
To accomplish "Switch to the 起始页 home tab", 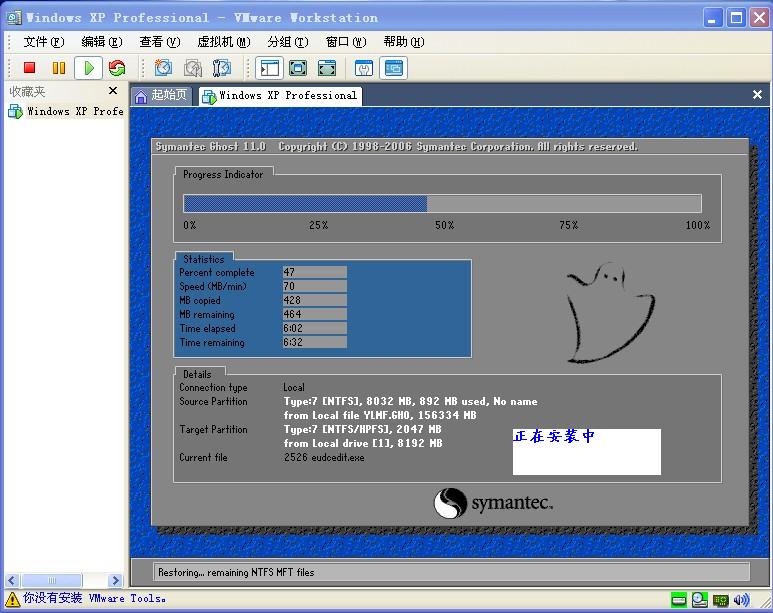I will [162, 96].
